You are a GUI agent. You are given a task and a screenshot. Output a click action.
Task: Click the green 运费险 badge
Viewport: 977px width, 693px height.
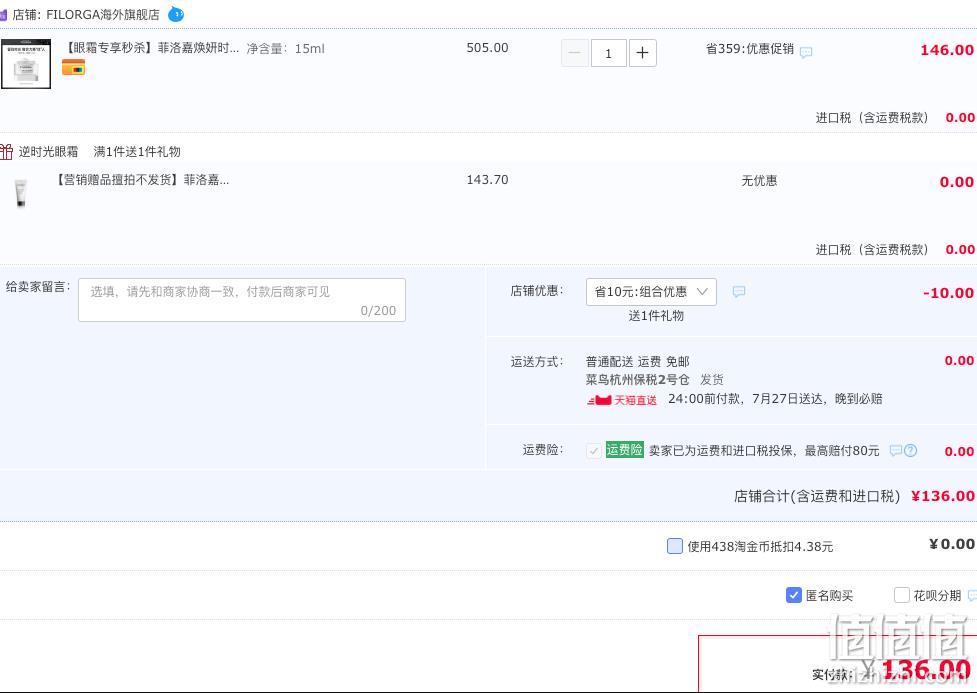point(624,449)
